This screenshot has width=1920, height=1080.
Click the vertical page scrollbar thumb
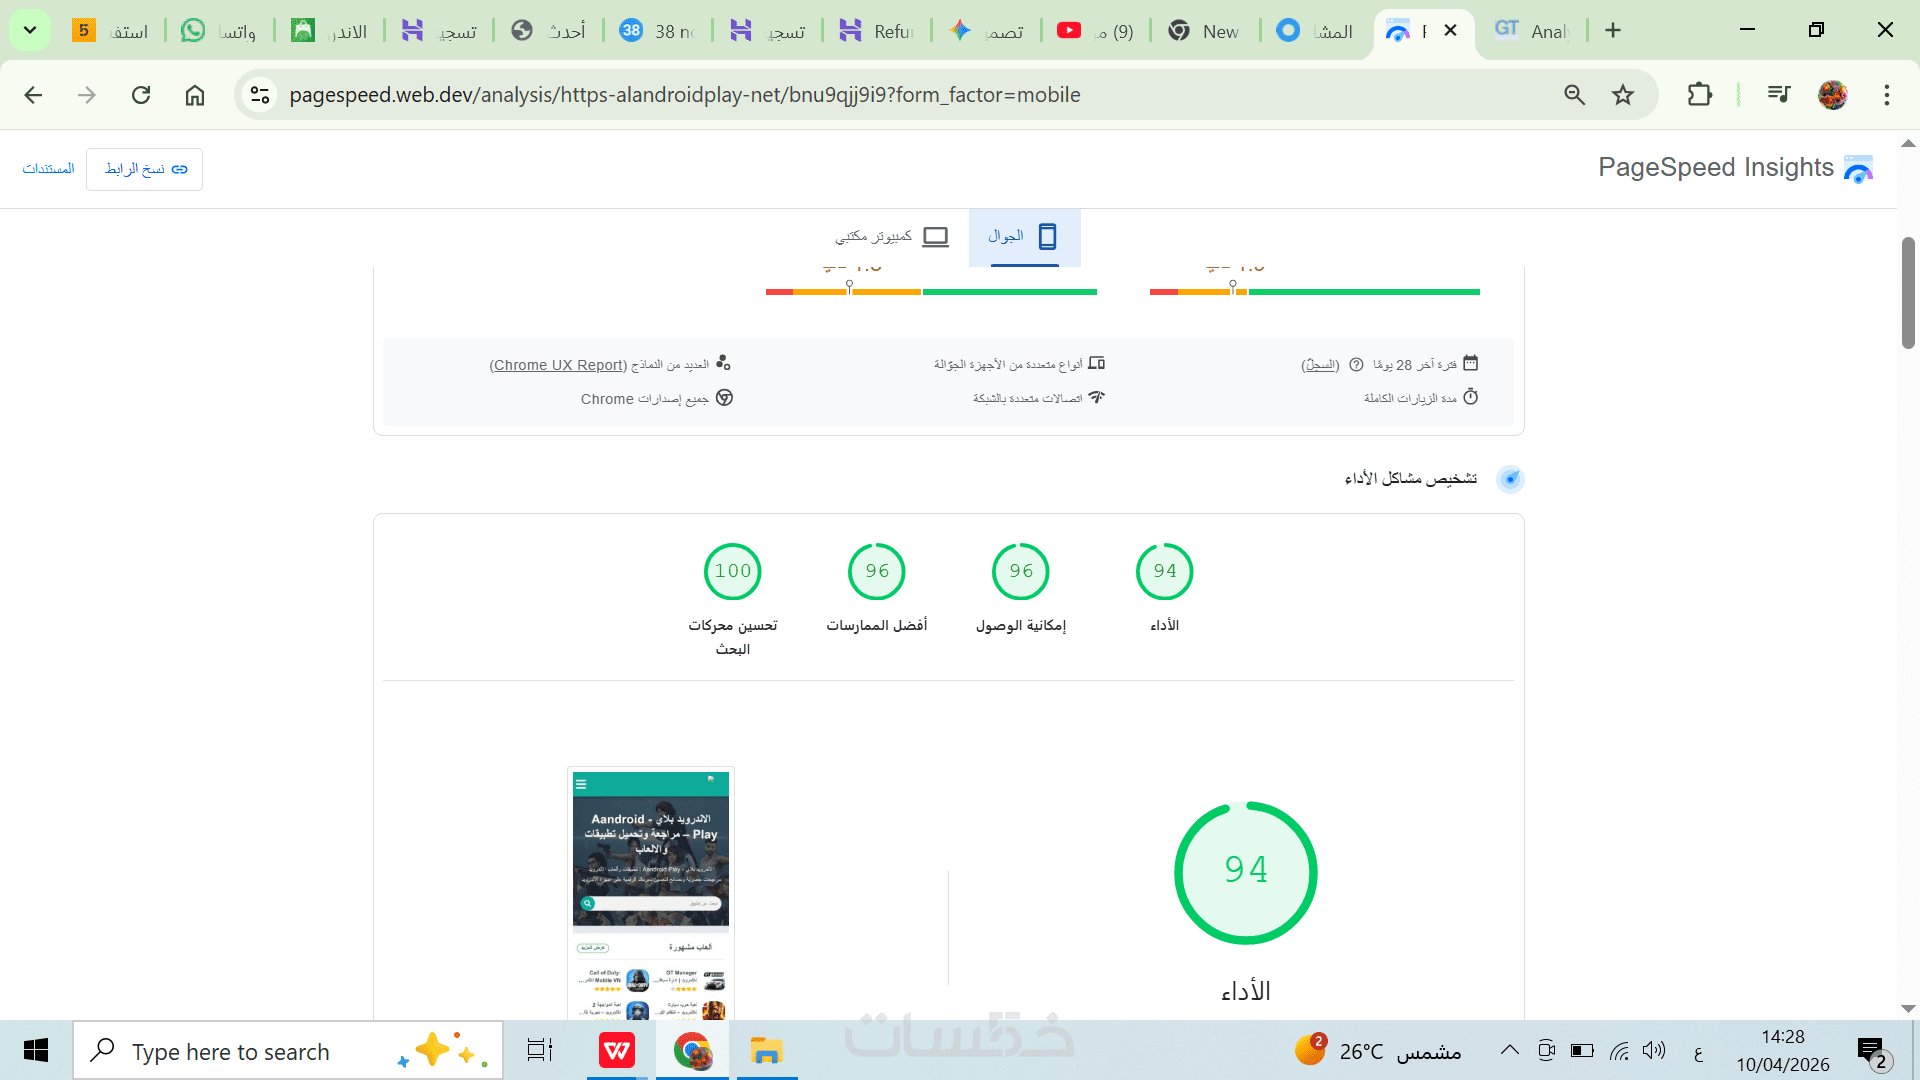tap(1908, 292)
